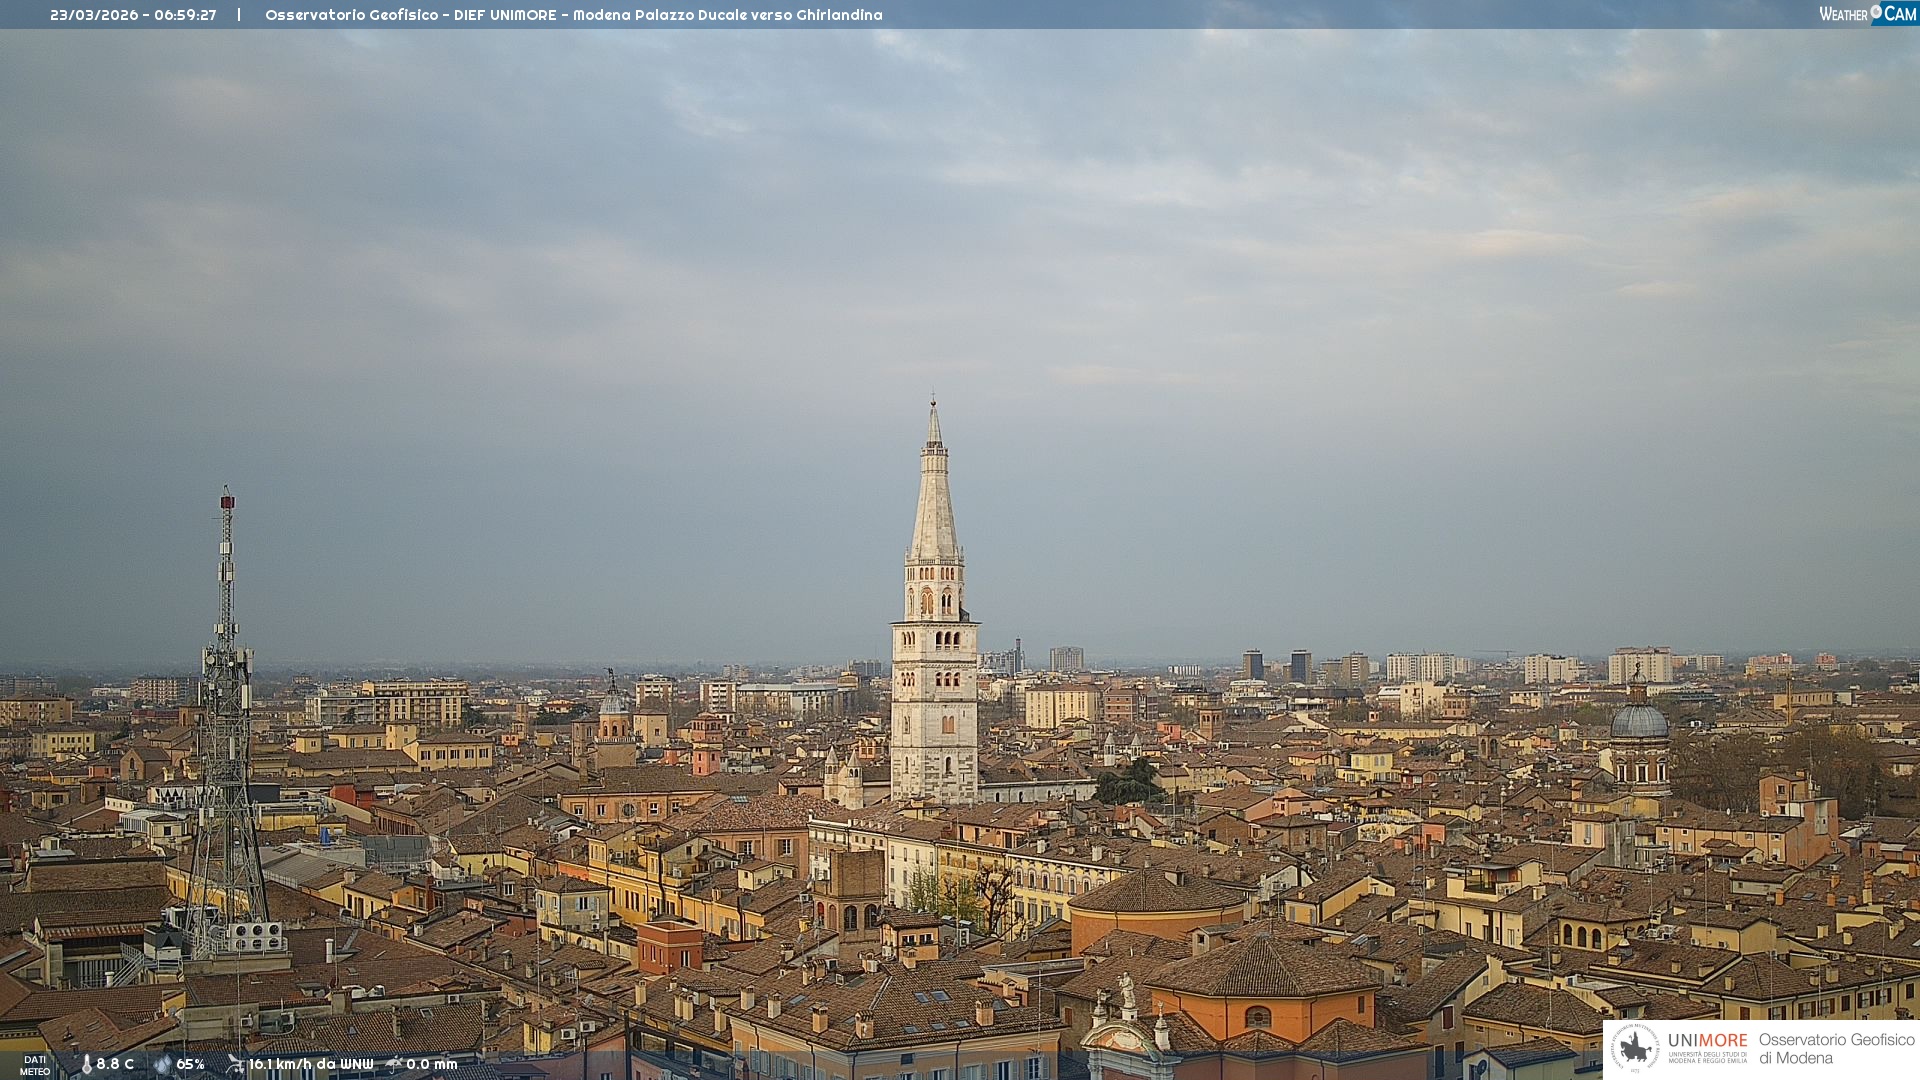
Task: Click the white Ghirlandina tower spire
Action: [934, 500]
